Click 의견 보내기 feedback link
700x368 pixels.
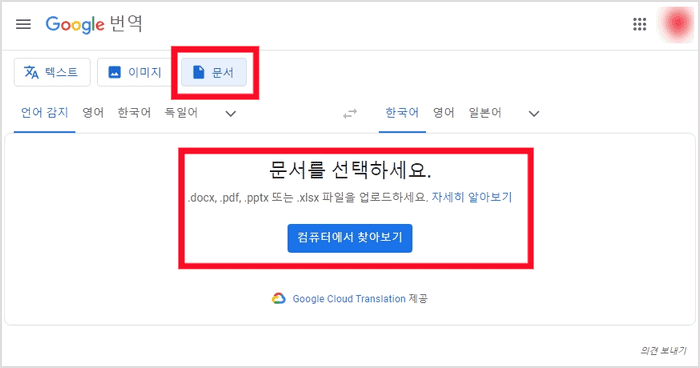pyautogui.click(x=663, y=351)
